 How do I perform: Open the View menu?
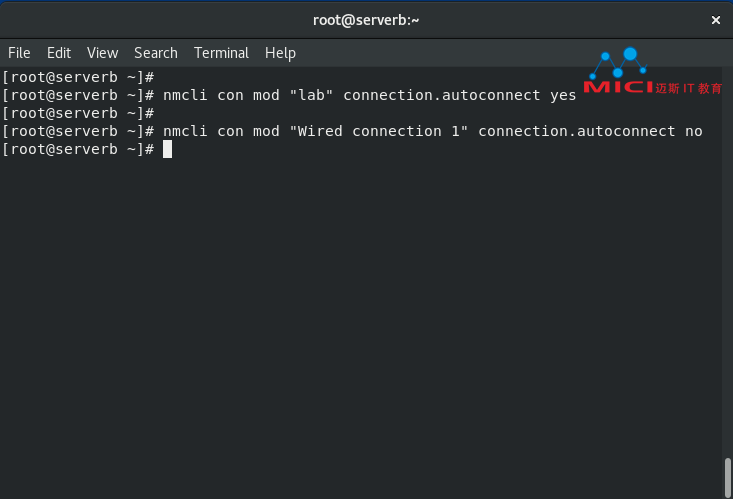tap(102, 53)
